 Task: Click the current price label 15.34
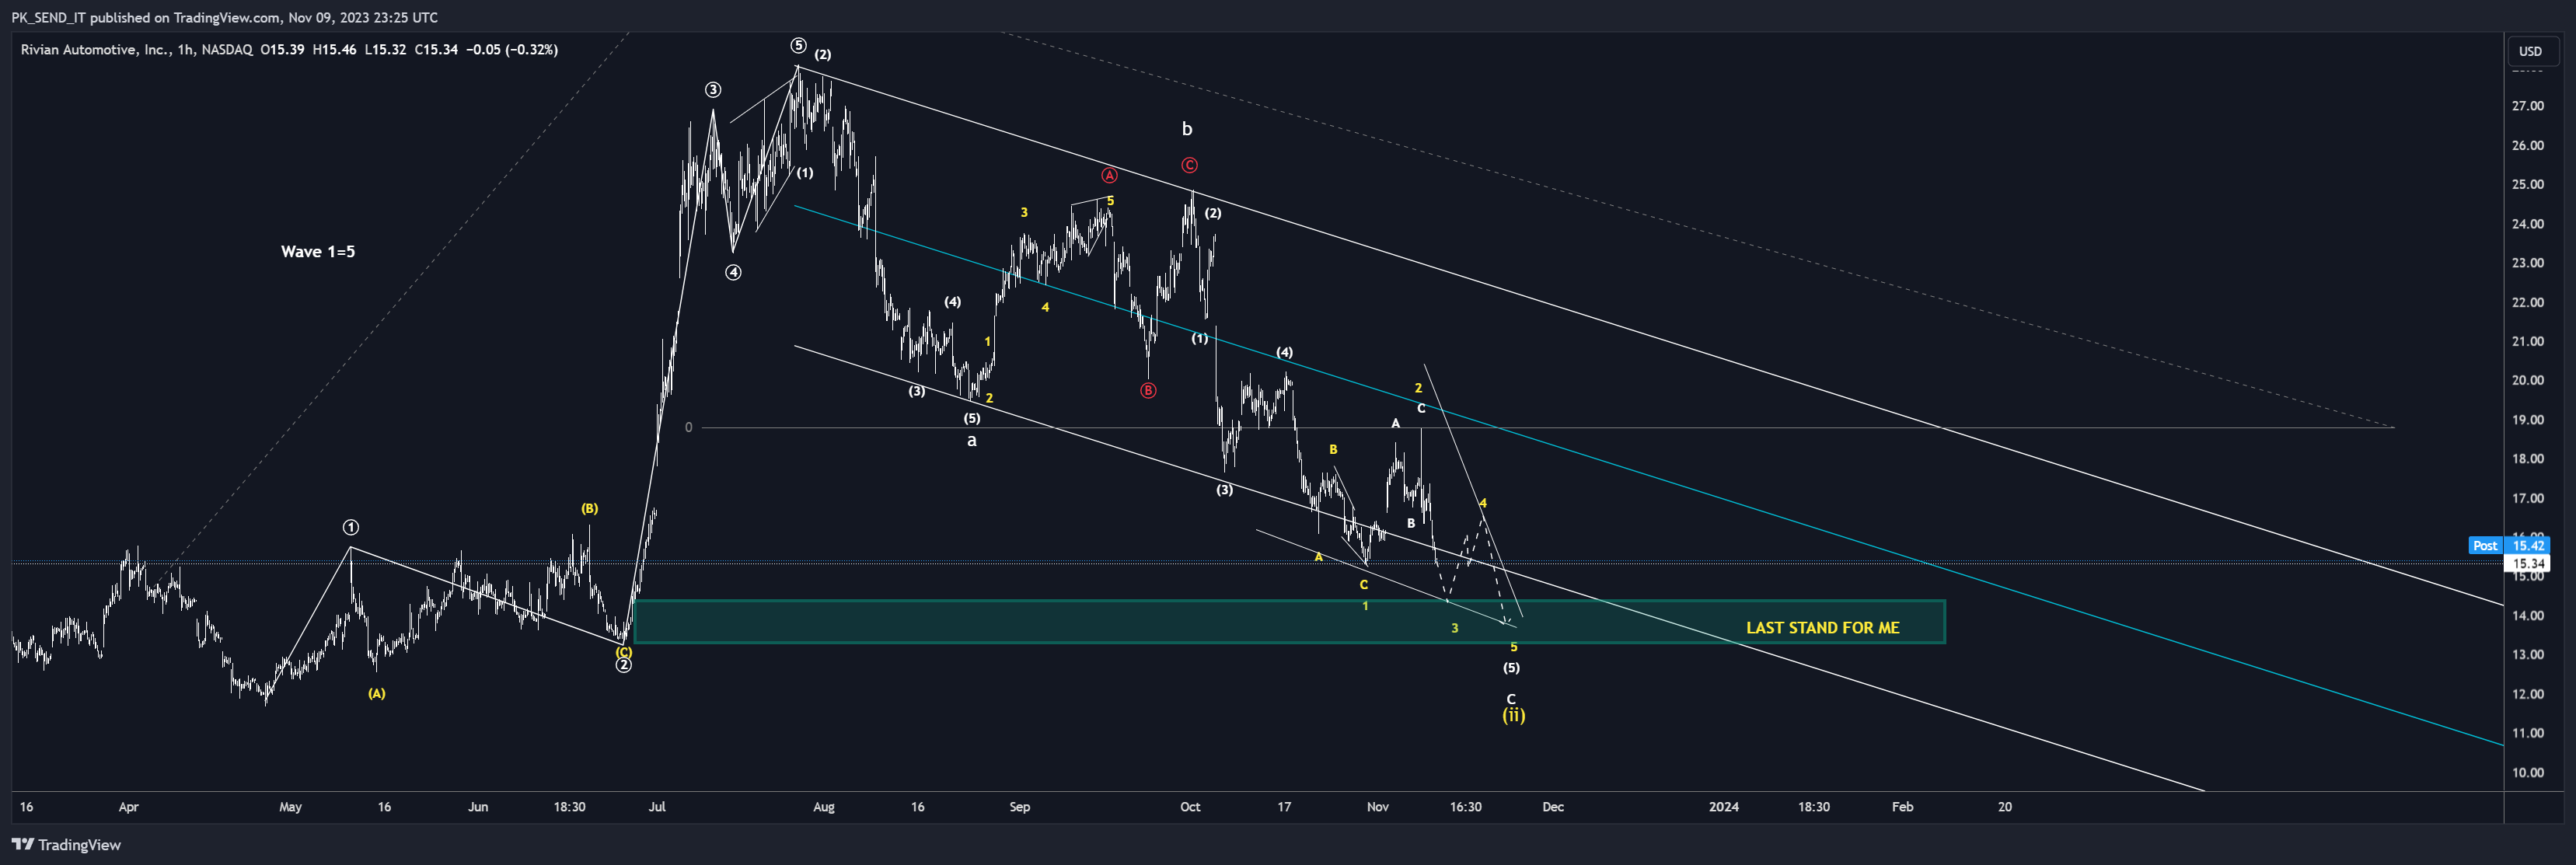(x=2528, y=564)
